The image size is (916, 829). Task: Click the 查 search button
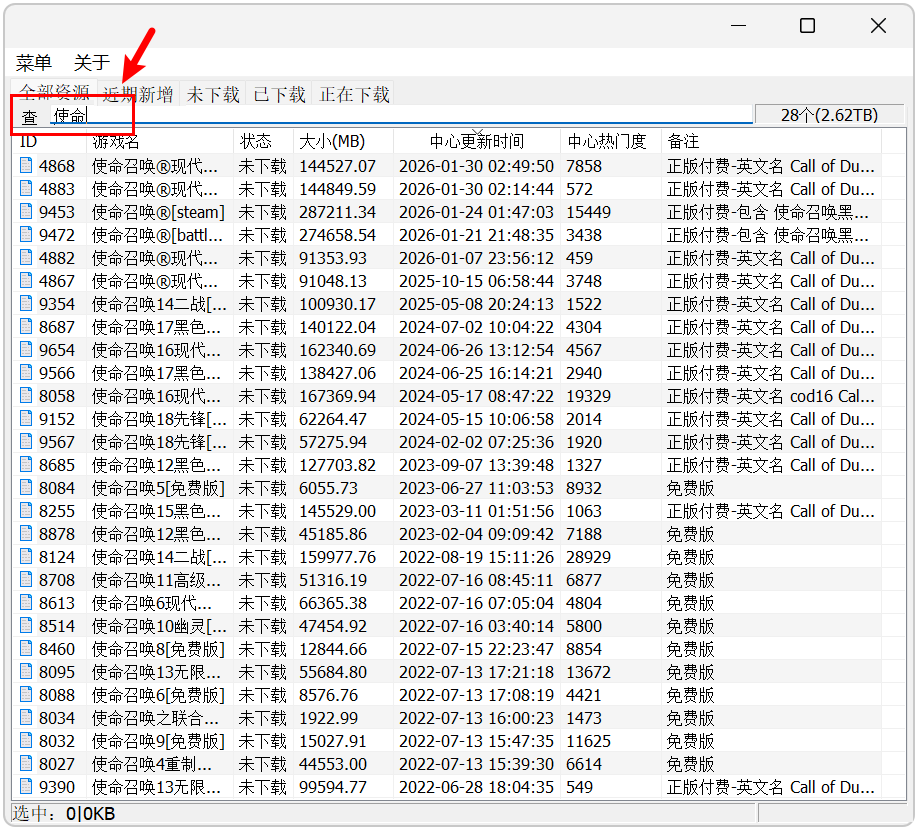29,117
